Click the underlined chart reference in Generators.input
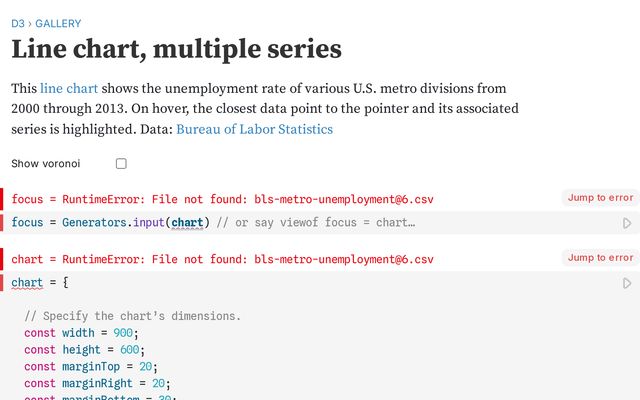 coord(187,223)
